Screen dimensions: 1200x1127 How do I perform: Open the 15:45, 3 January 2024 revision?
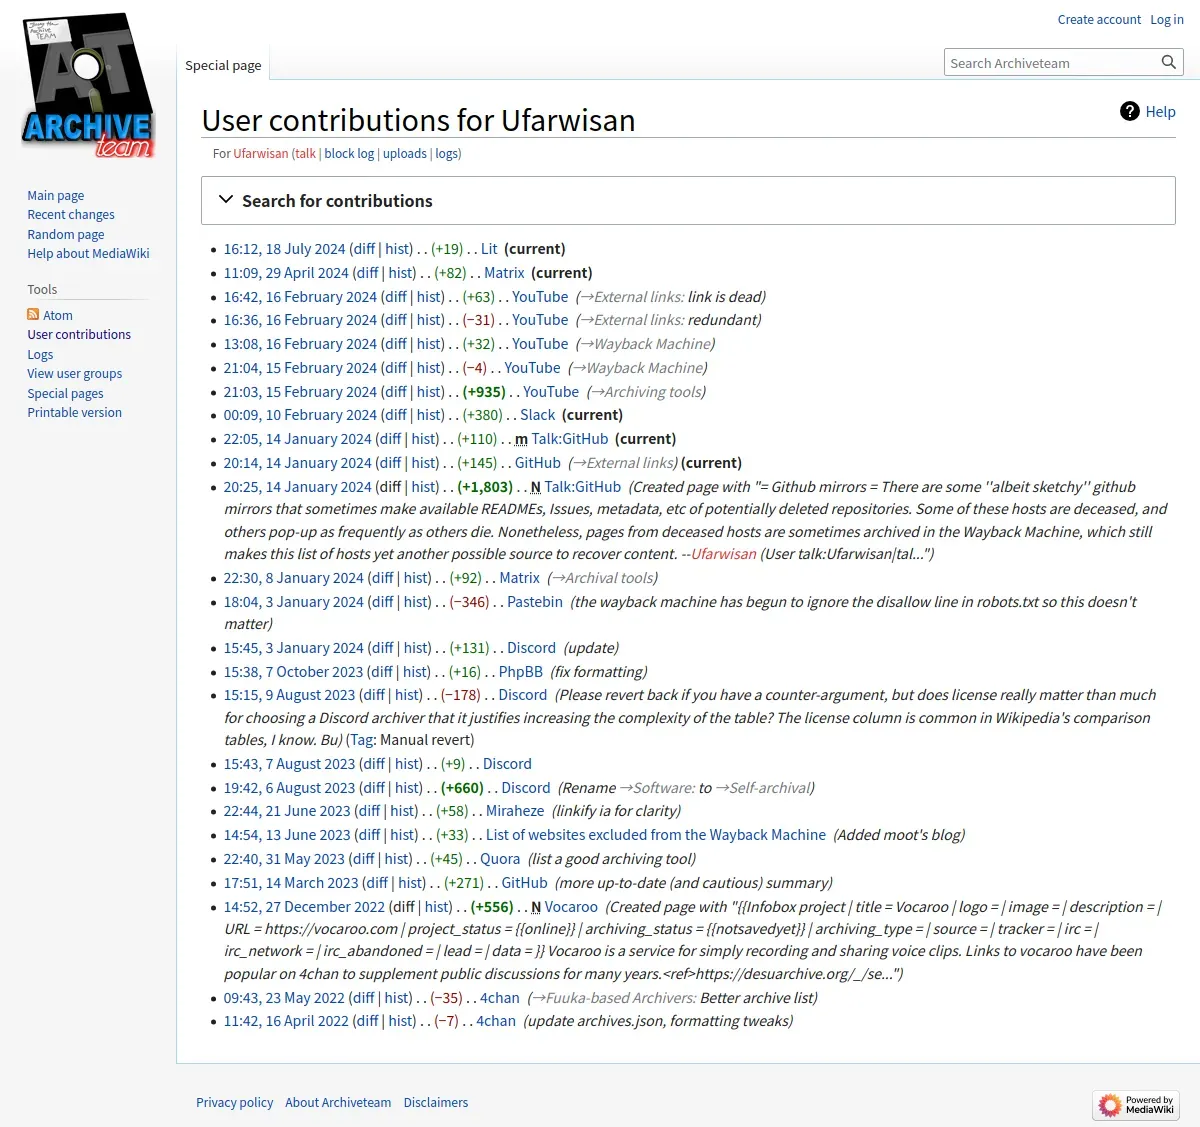pos(293,648)
